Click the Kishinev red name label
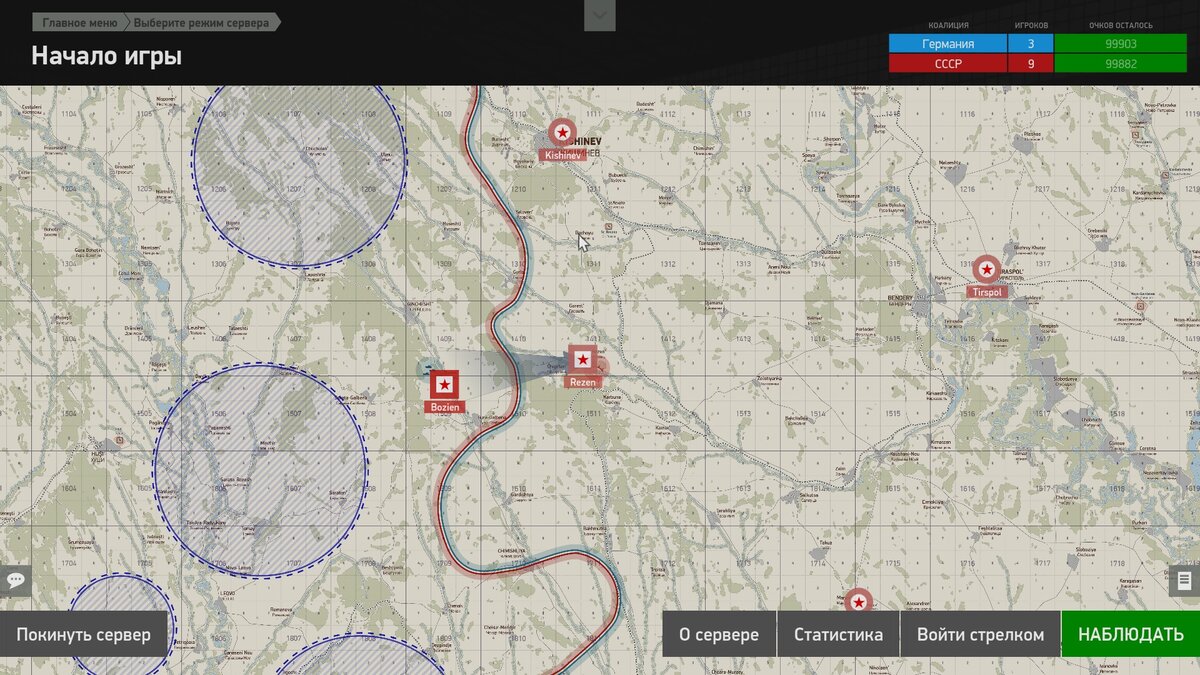Screen dimensions: 1200x675 tap(562, 156)
